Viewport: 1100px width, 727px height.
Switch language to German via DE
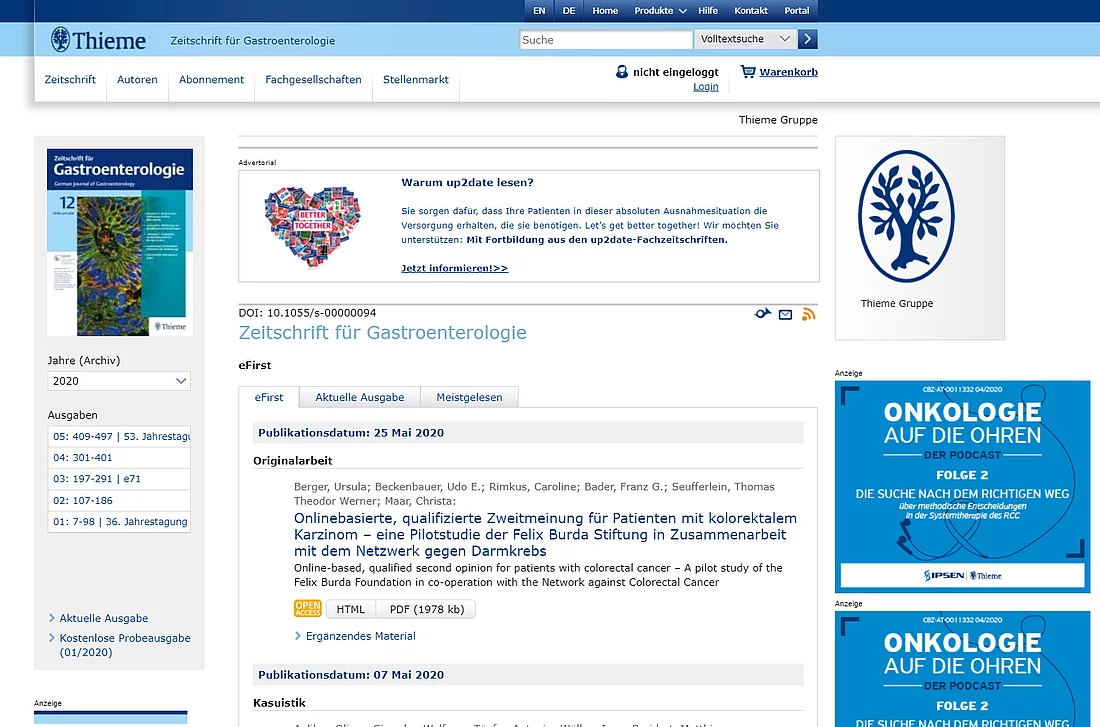(568, 10)
